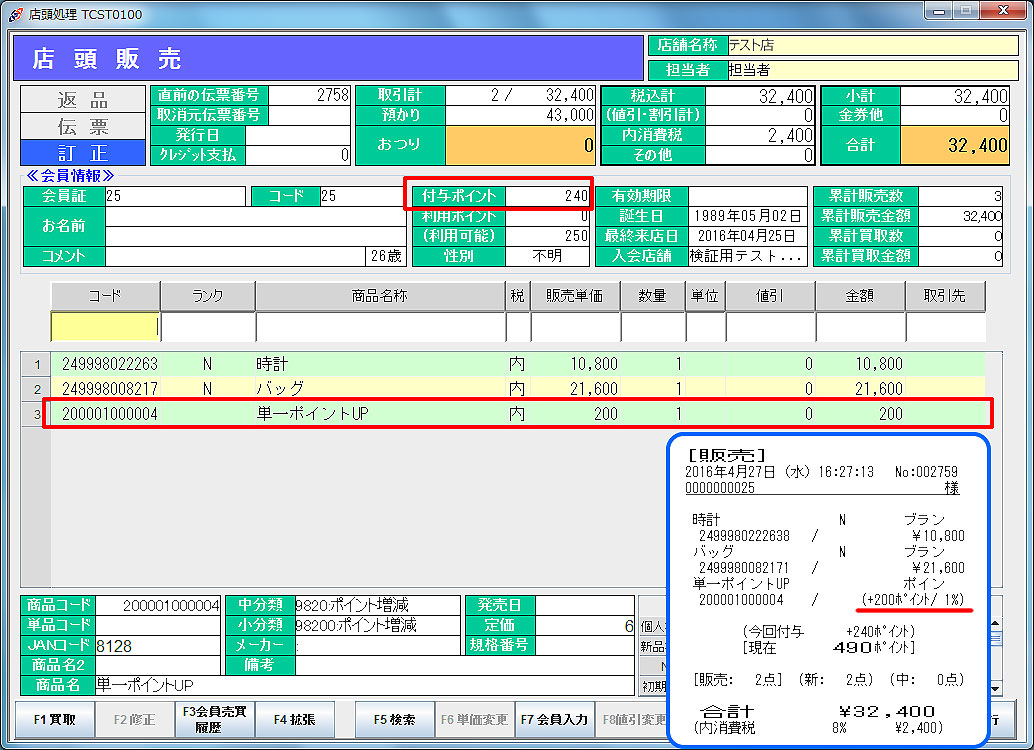Screen dimensions: 1034x750
Task: Open F3会員売買履歴 history
Action: [214, 719]
